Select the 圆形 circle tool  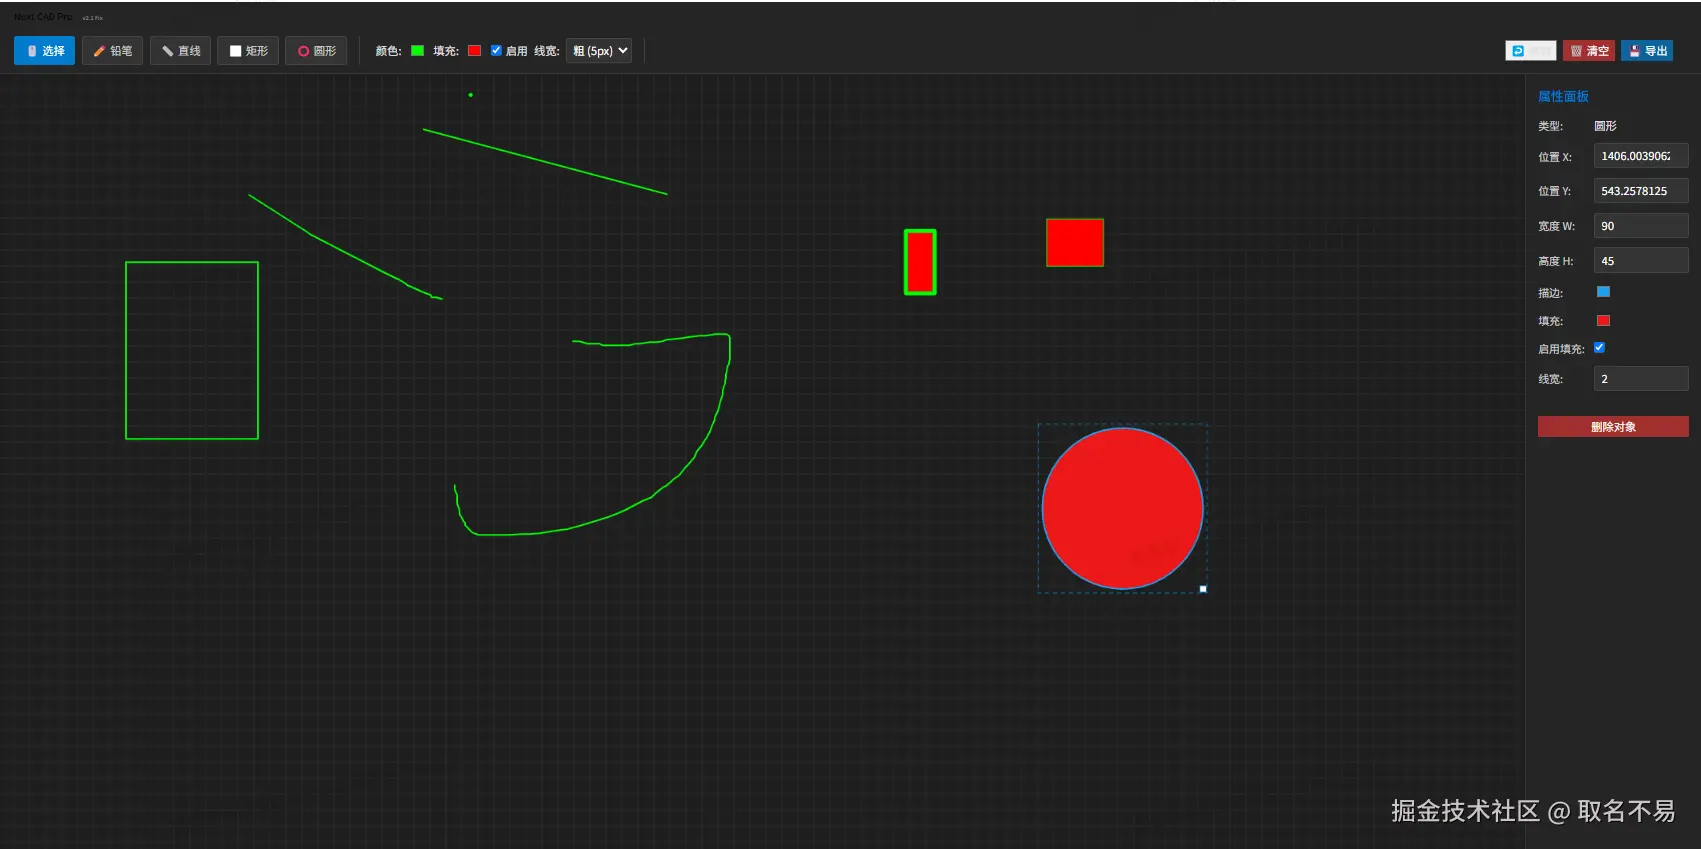point(316,51)
